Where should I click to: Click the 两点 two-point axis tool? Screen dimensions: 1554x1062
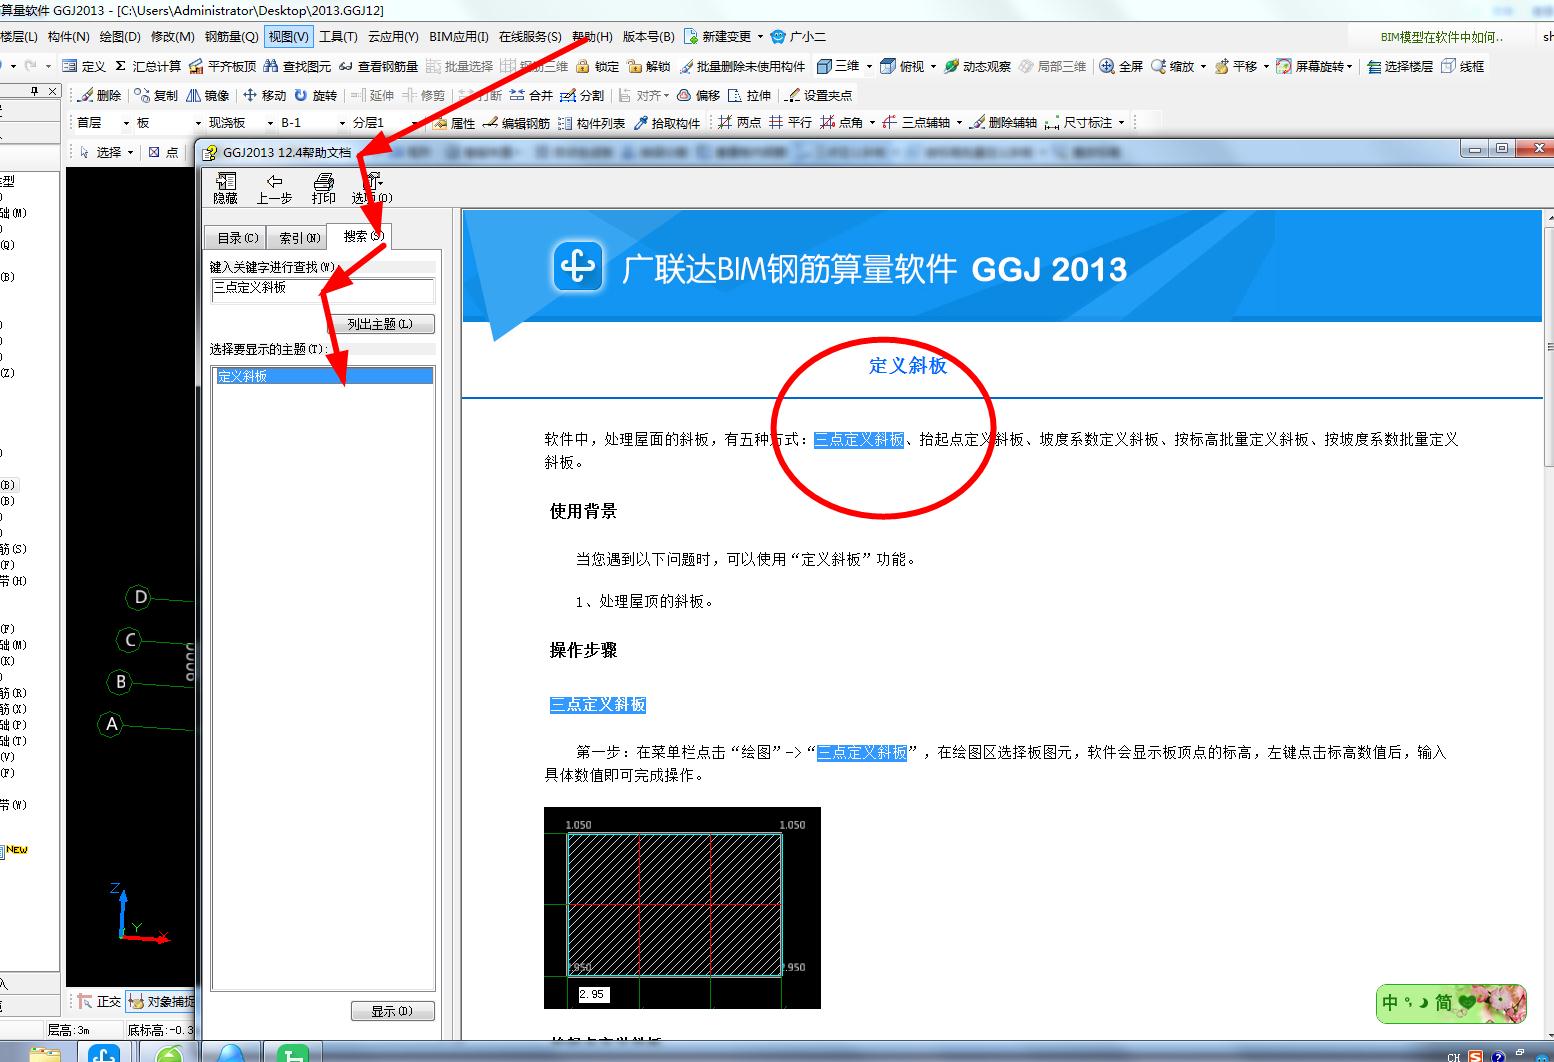click(740, 122)
